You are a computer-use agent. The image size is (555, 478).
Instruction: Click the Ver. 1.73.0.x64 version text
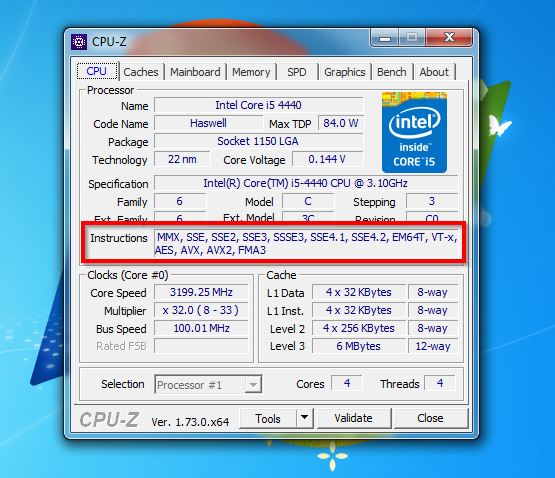click(190, 422)
